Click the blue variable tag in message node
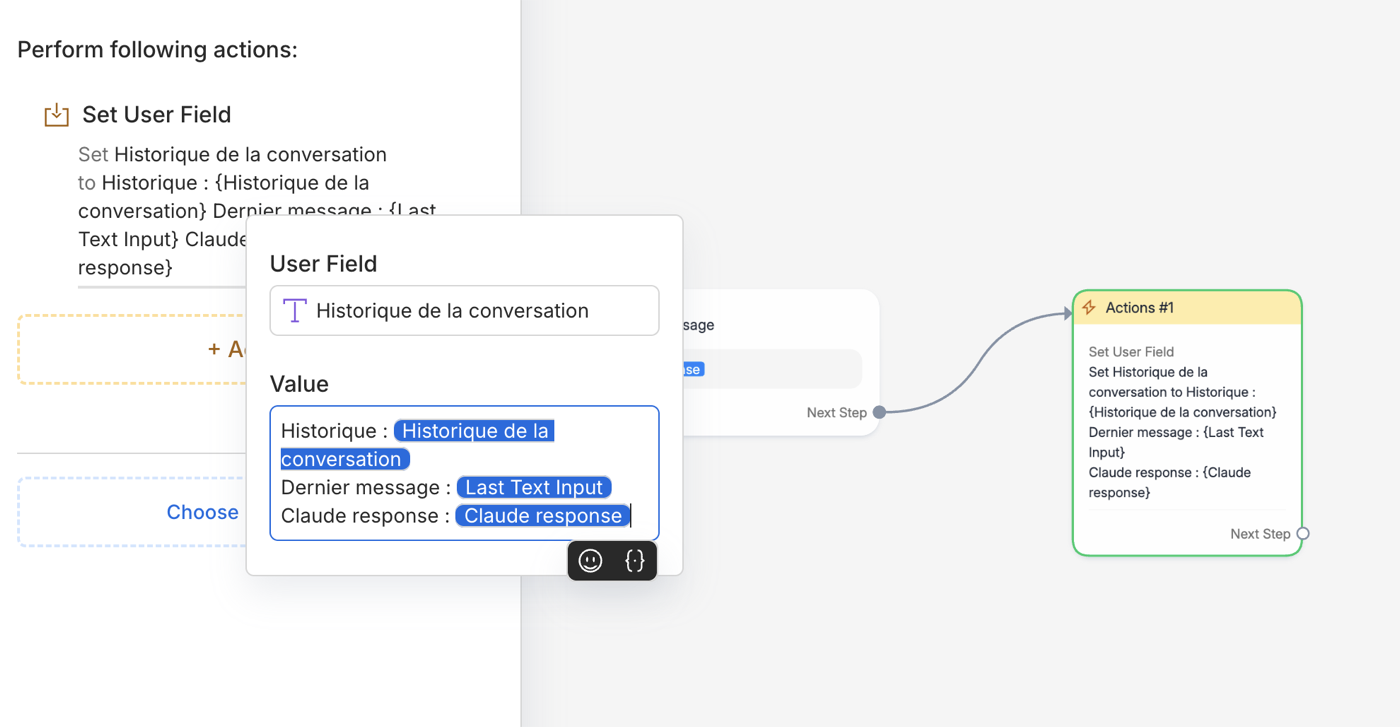 point(692,369)
